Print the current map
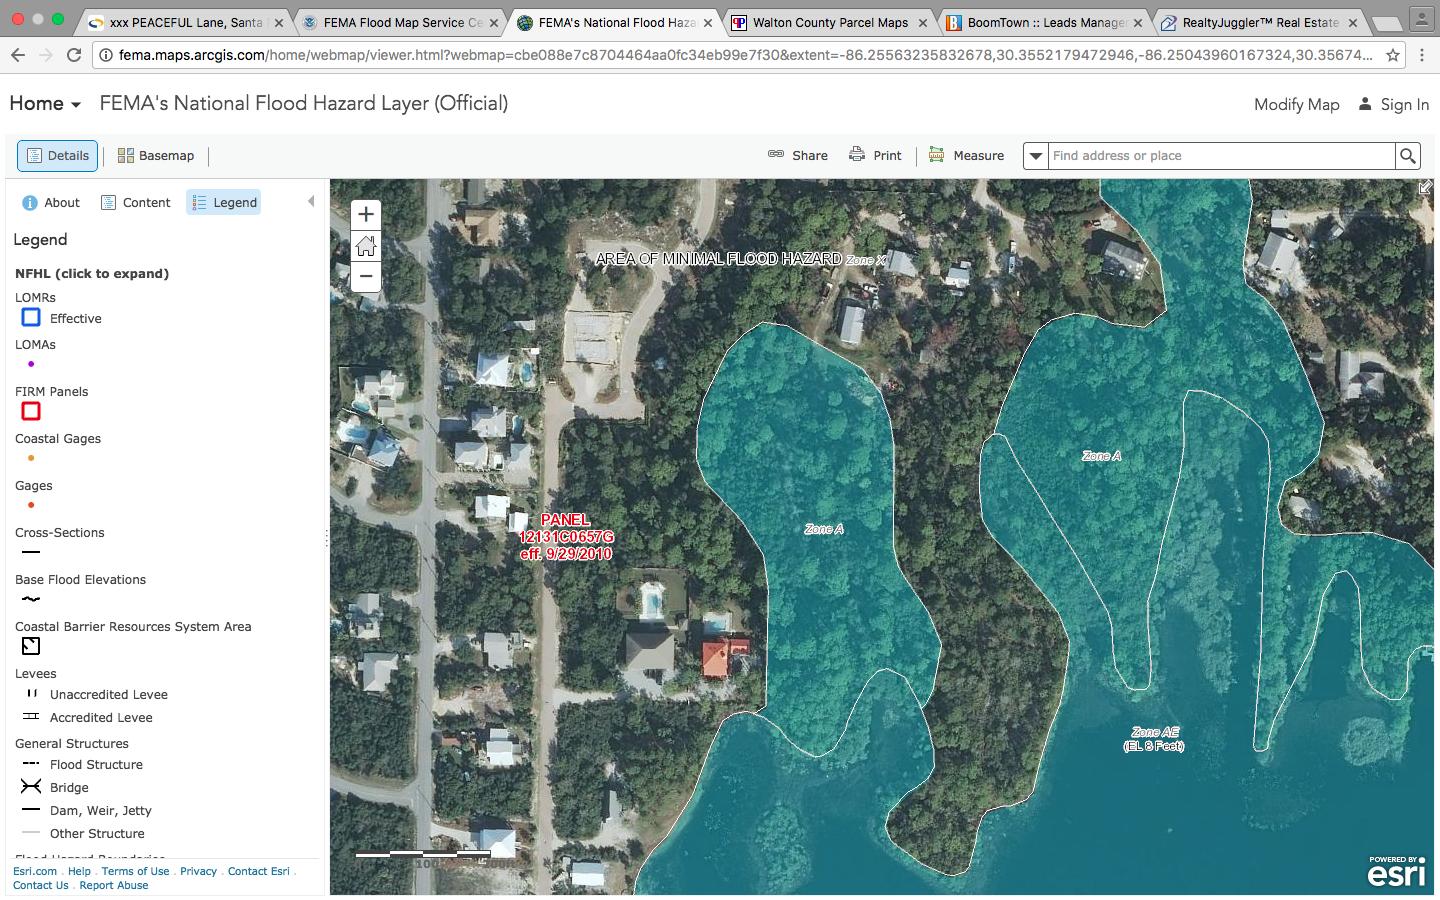Viewport: 1440px width, 900px height. (x=875, y=155)
